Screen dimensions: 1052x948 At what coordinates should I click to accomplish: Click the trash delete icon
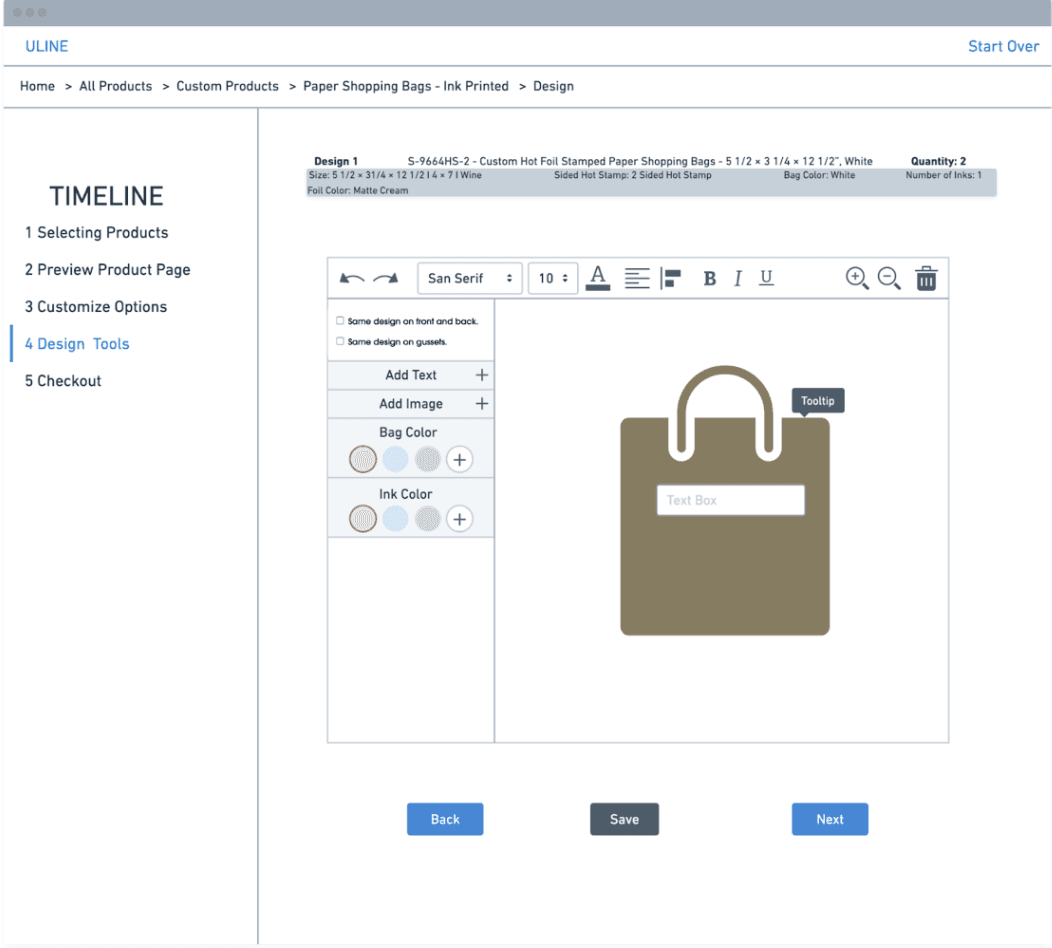927,278
